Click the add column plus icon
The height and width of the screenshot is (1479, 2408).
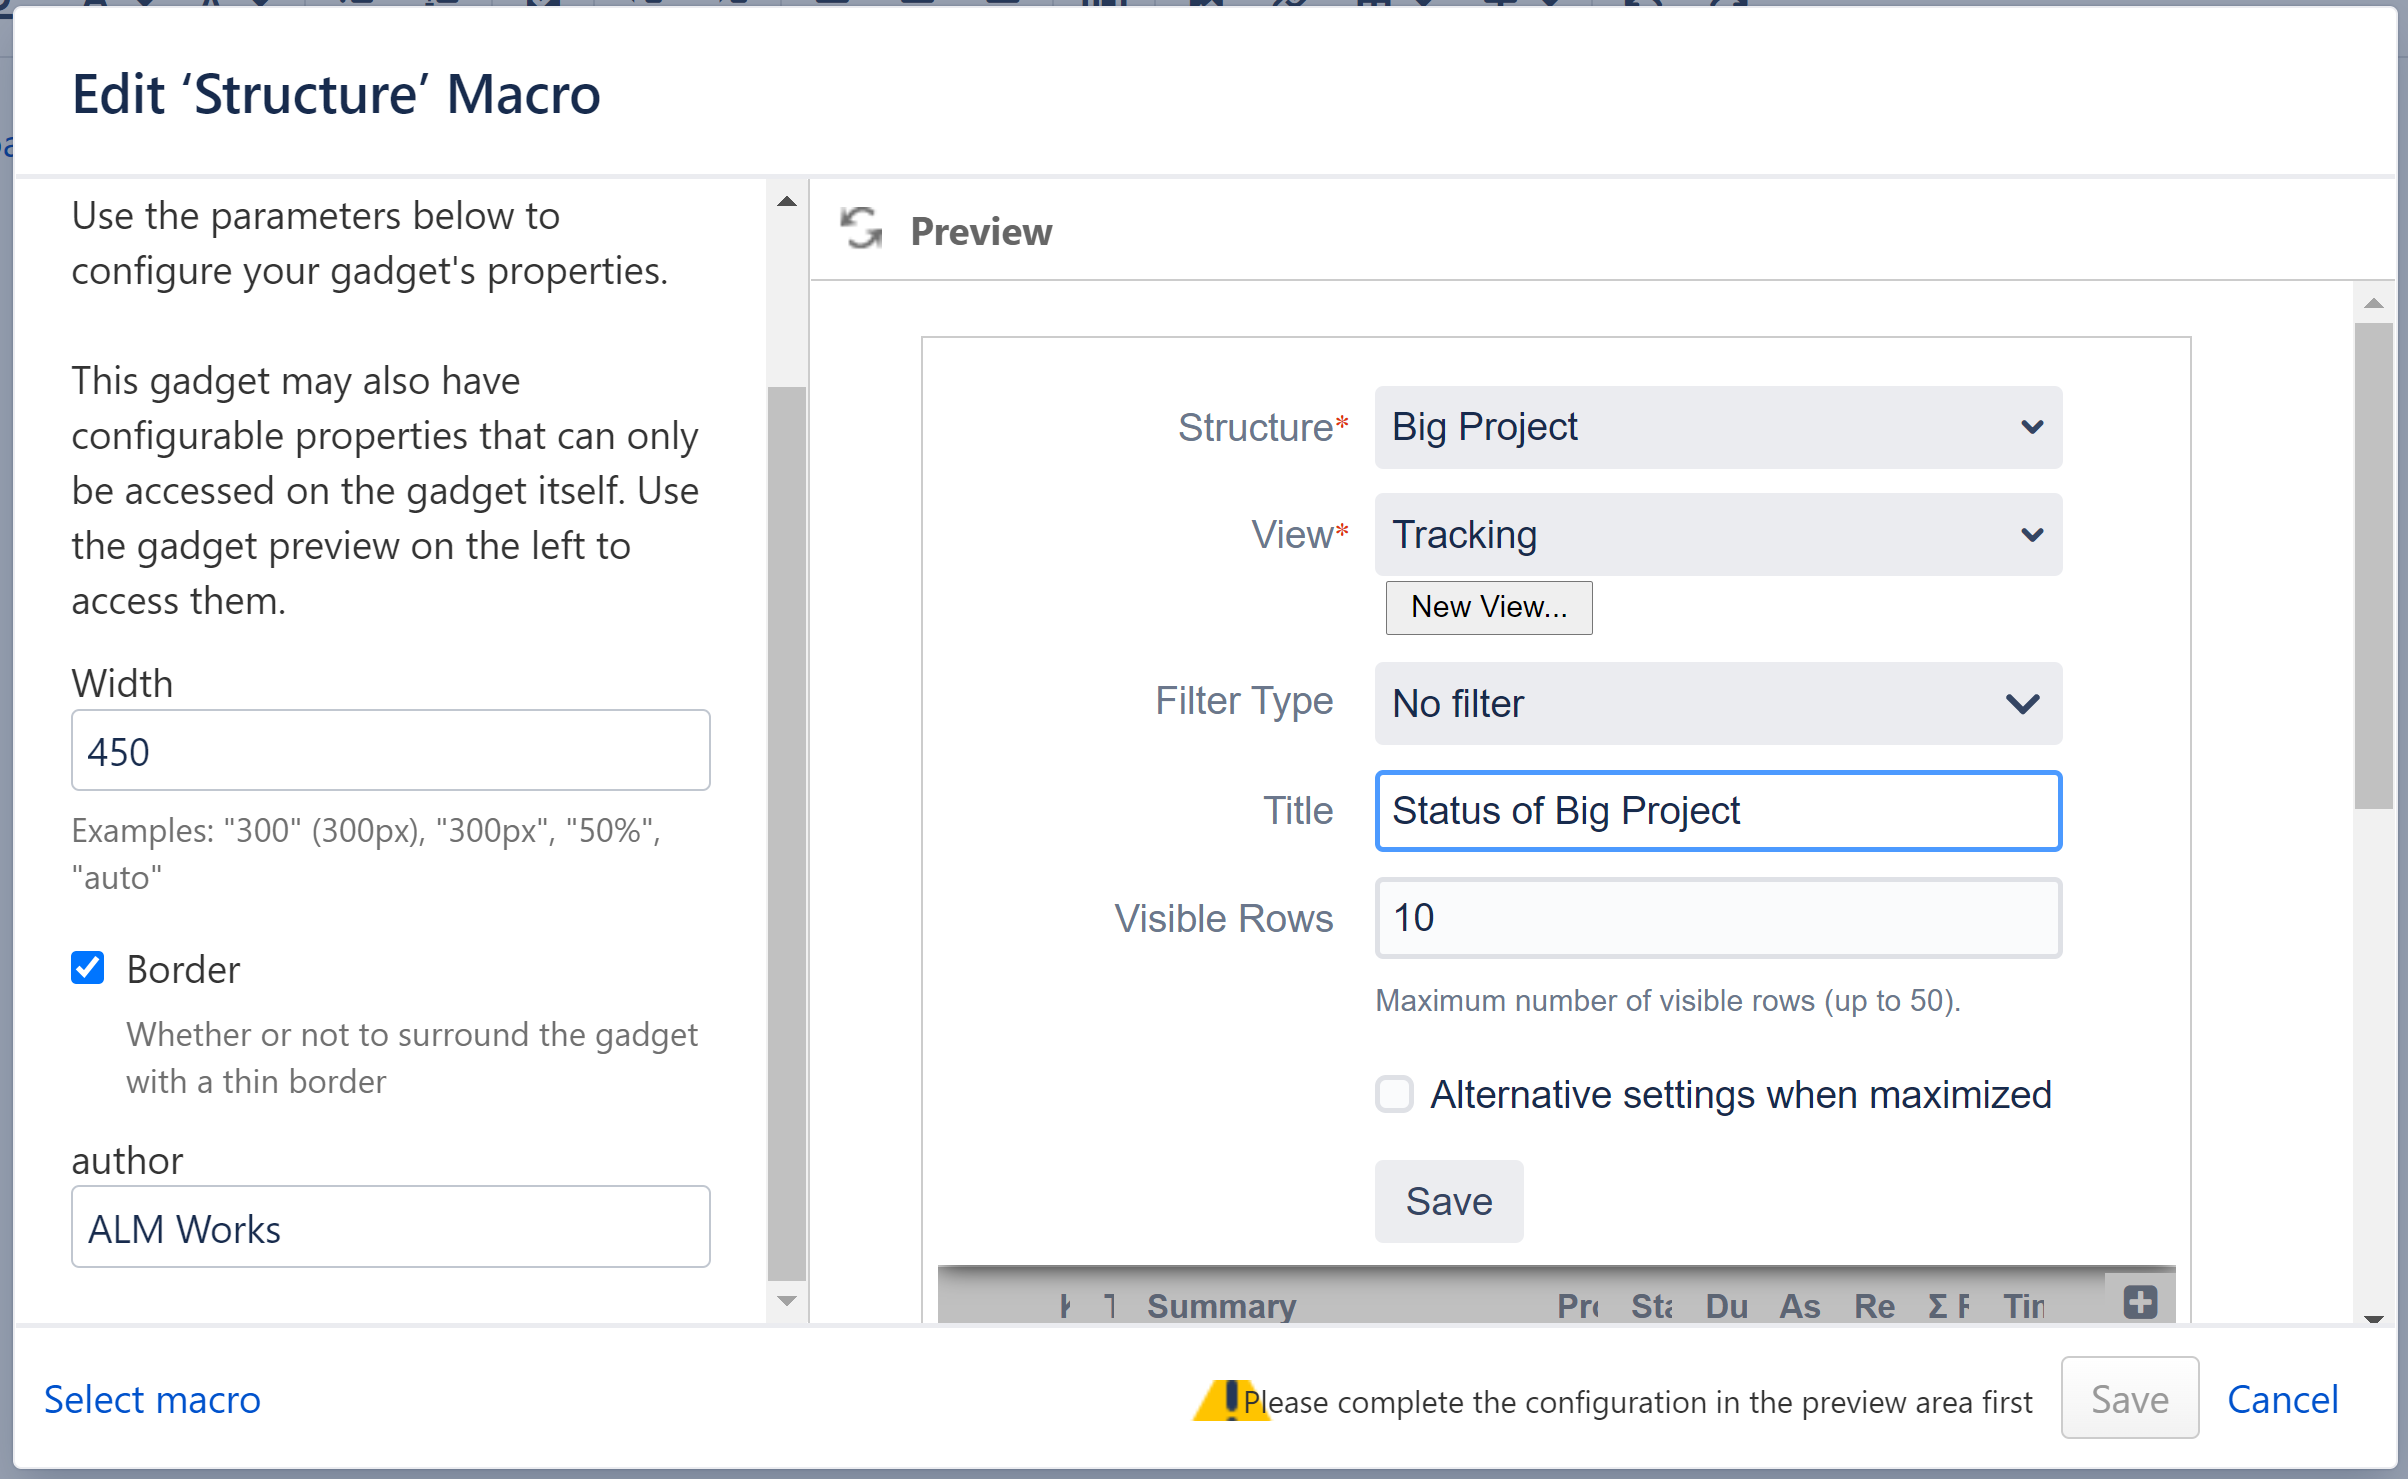pyautogui.click(x=2140, y=1302)
